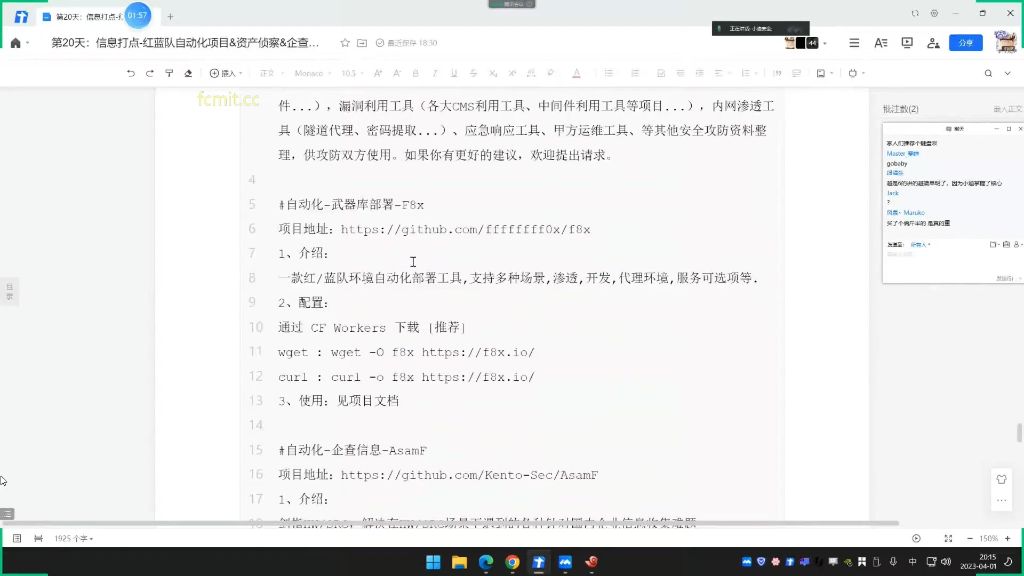Zoom out with the minus button
1024x576 pixels.
pyautogui.click(x=969, y=539)
